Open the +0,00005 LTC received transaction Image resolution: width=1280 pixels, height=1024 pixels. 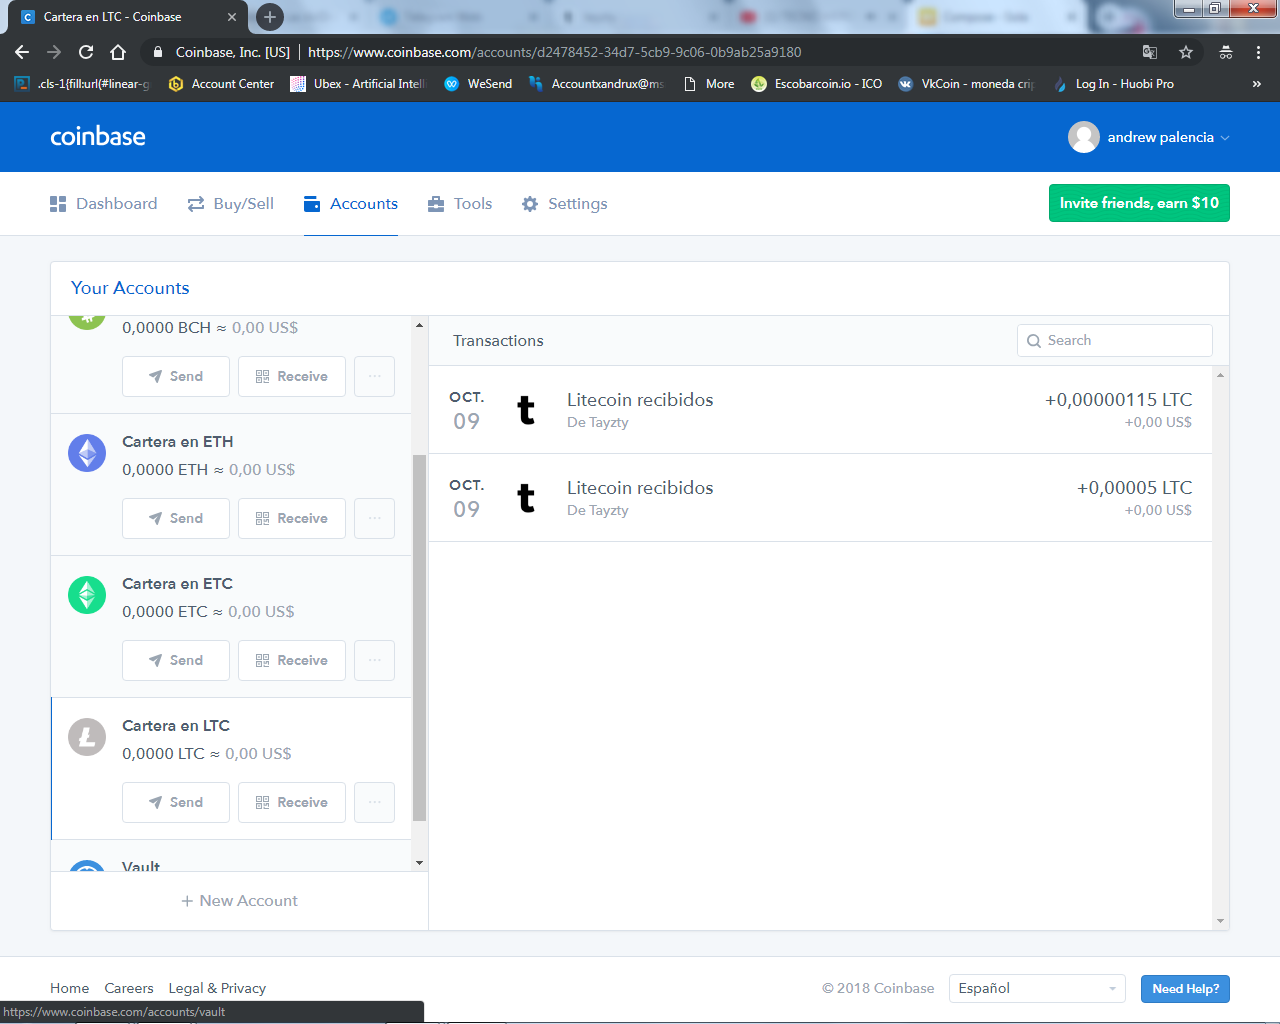(821, 498)
